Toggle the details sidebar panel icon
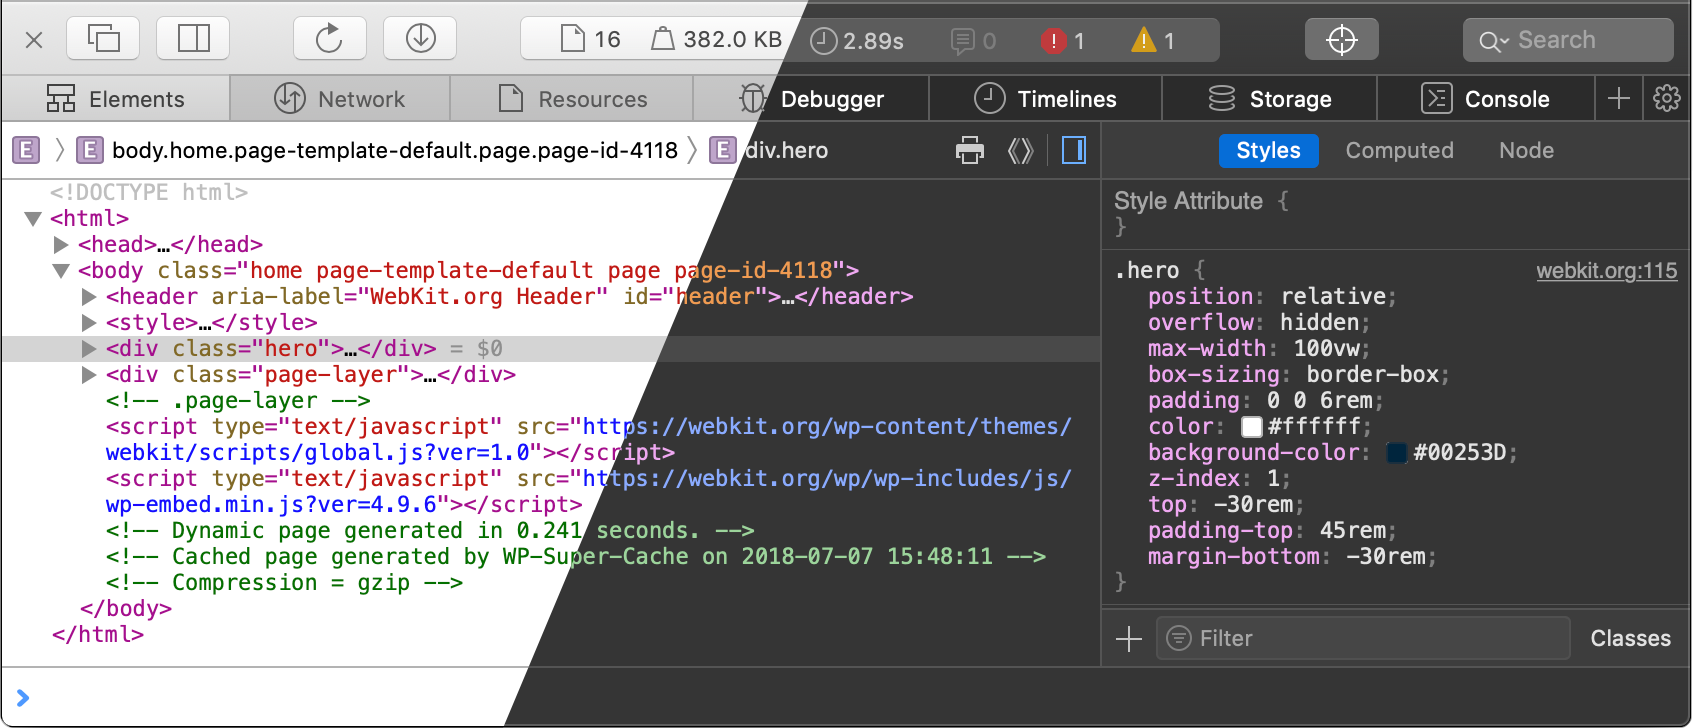 pos(1074,150)
